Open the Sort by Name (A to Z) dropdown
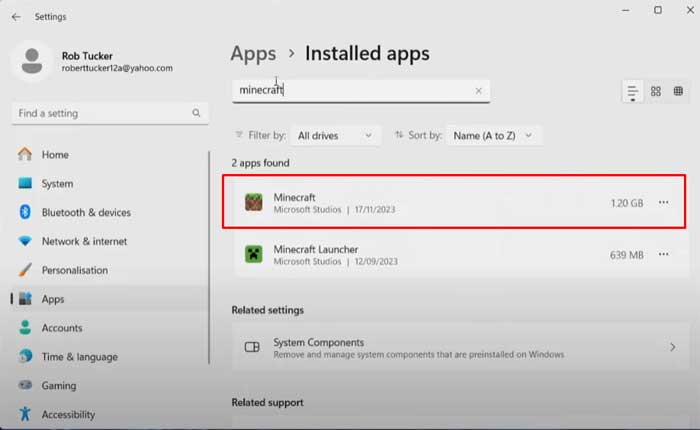The image size is (700, 430). point(490,134)
